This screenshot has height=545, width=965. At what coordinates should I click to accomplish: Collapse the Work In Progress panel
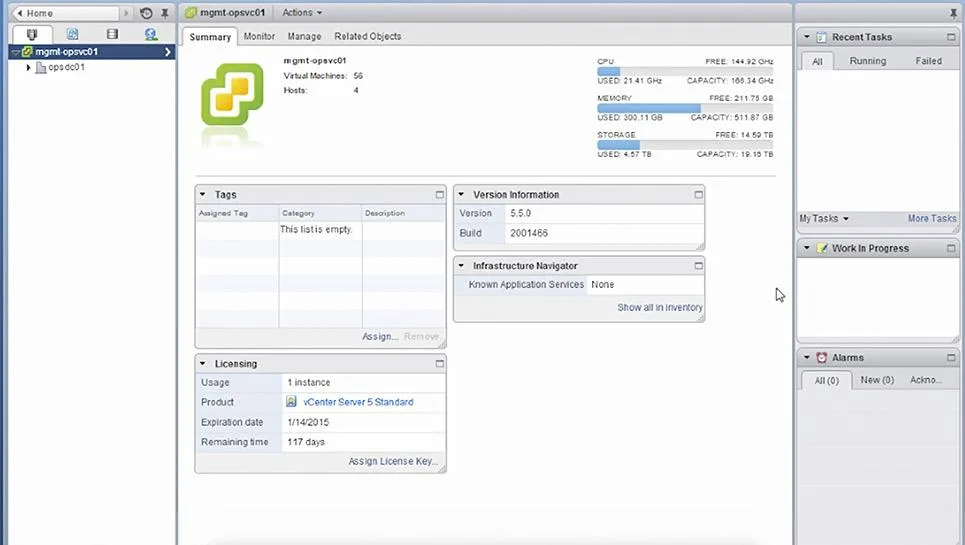click(x=807, y=248)
